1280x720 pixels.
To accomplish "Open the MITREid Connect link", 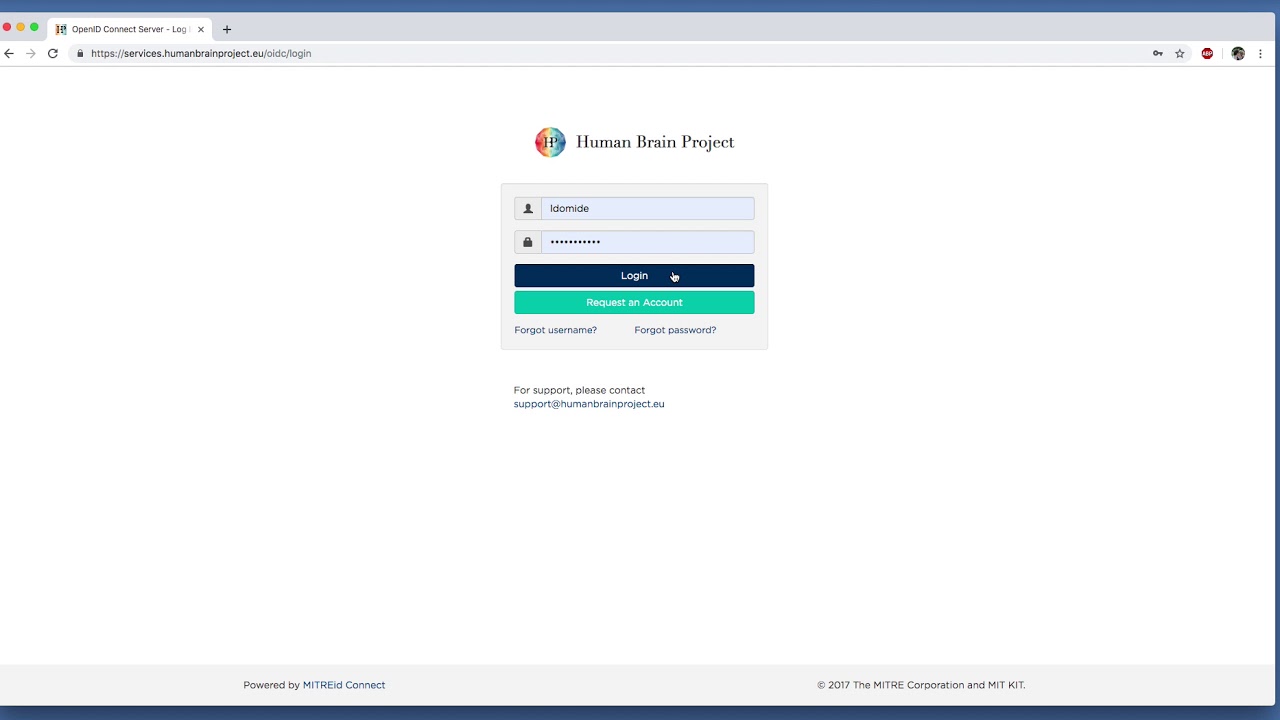I will point(344,685).
